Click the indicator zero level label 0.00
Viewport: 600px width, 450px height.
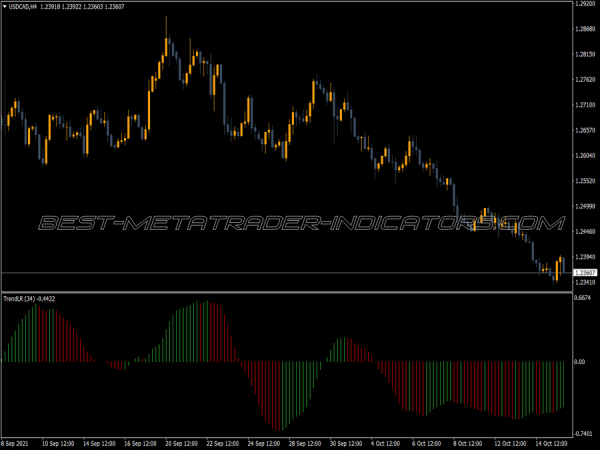pyautogui.click(x=580, y=362)
